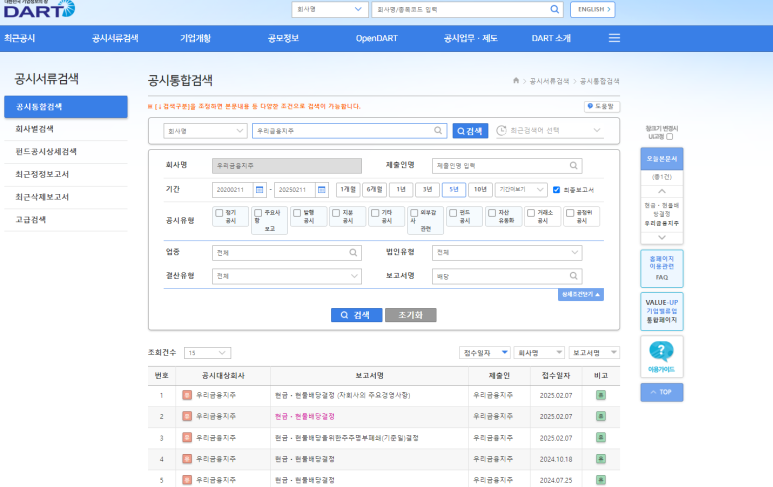Collapse the 상세조건닫기 detail conditions

click(x=581, y=294)
